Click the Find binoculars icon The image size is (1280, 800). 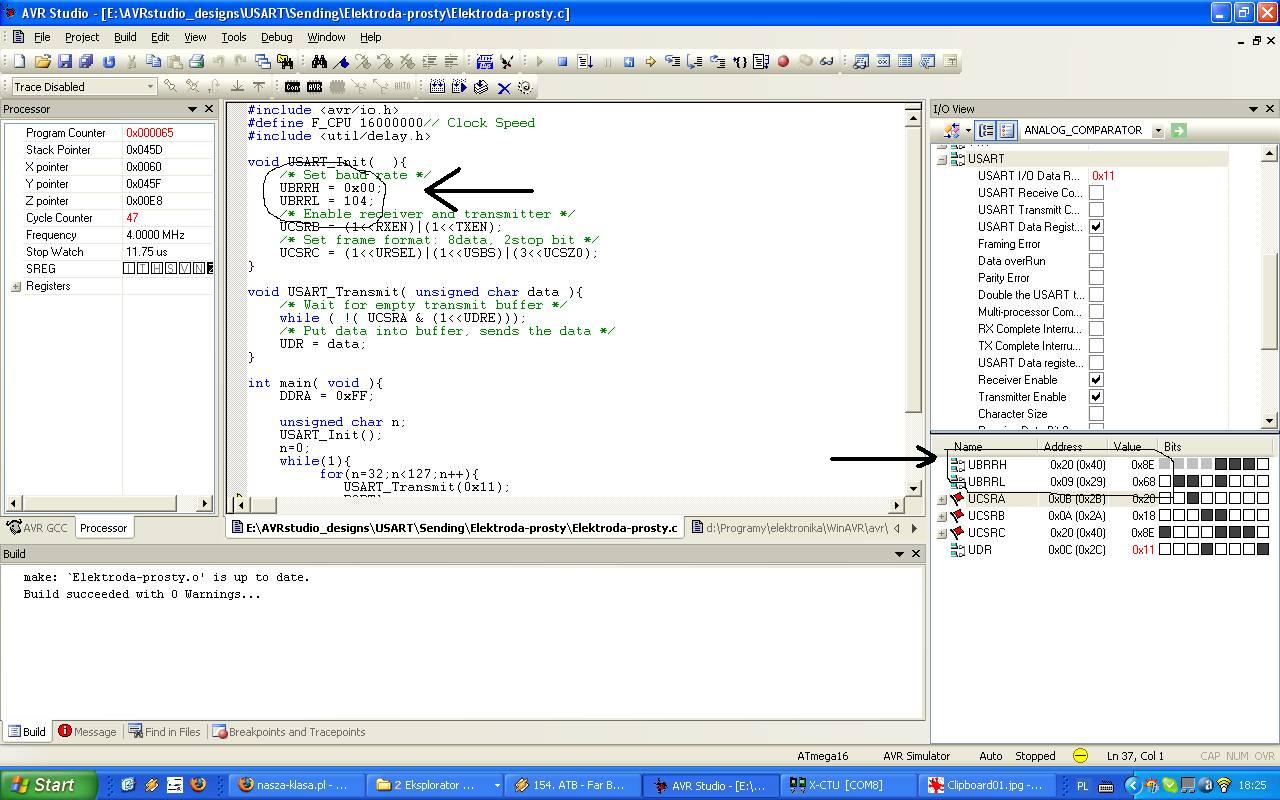tap(319, 62)
